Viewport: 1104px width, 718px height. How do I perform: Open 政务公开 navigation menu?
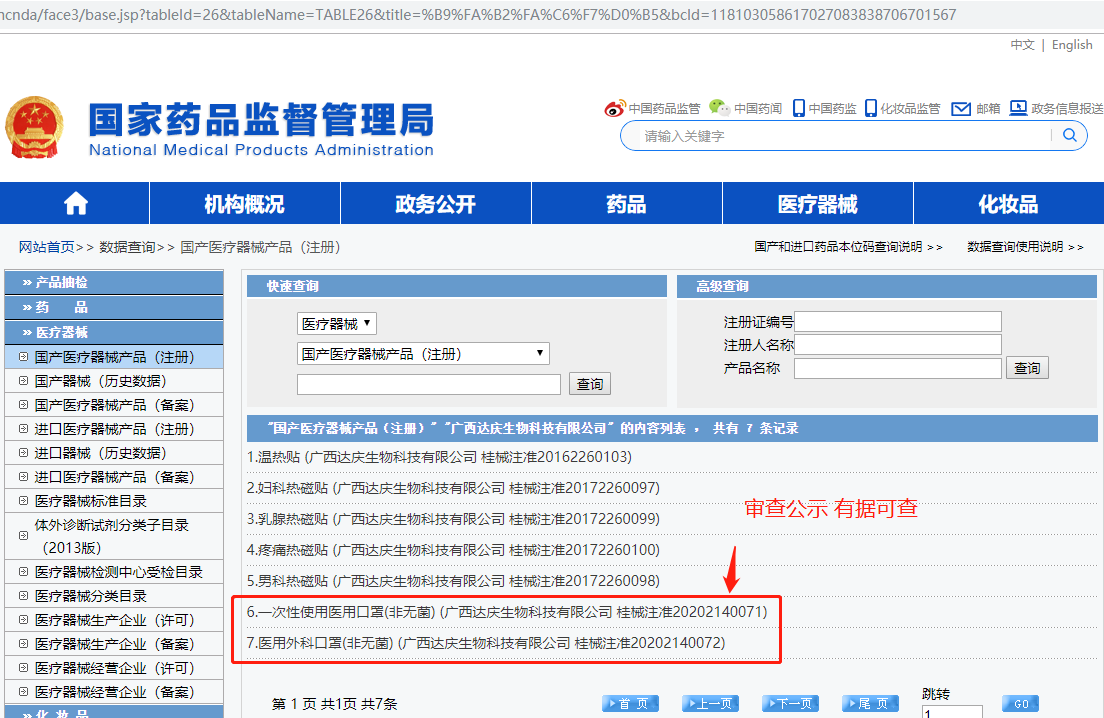click(436, 204)
